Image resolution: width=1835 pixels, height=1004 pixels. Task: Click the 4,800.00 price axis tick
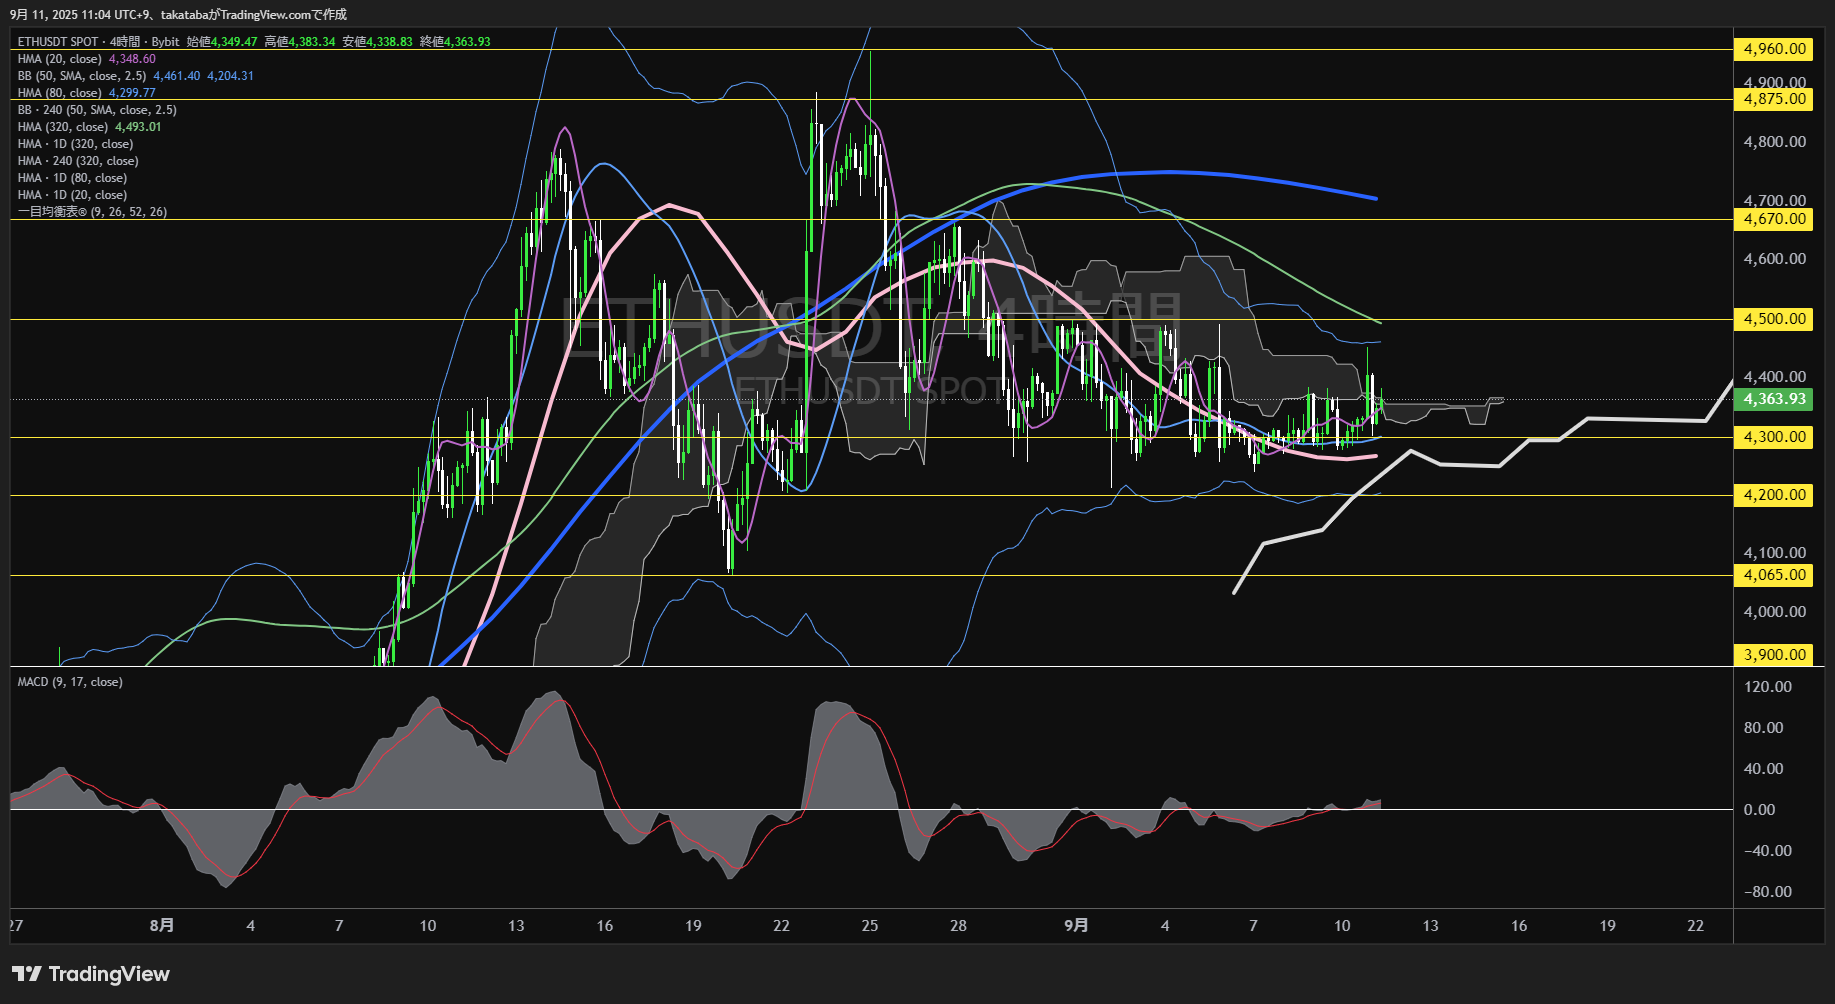click(1775, 142)
